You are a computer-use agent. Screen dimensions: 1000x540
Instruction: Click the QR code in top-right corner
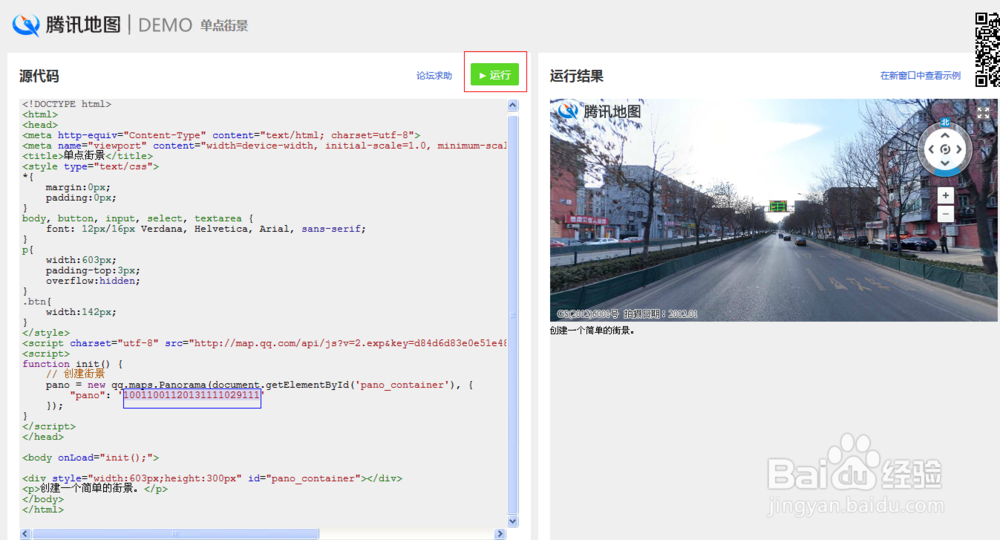pyautogui.click(x=987, y=49)
